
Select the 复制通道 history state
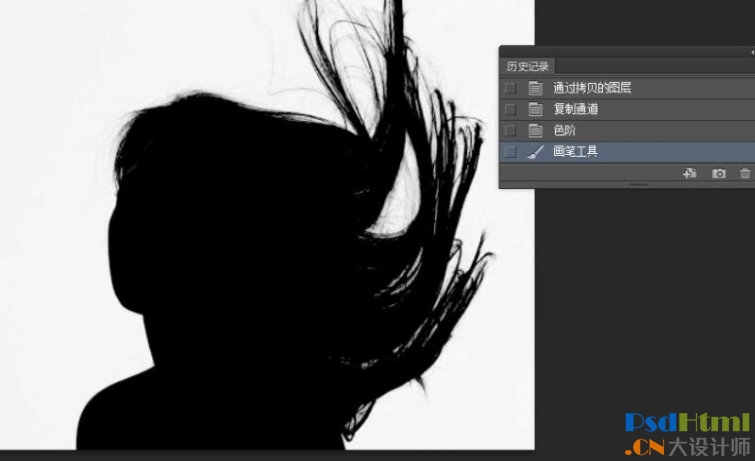click(x=576, y=109)
